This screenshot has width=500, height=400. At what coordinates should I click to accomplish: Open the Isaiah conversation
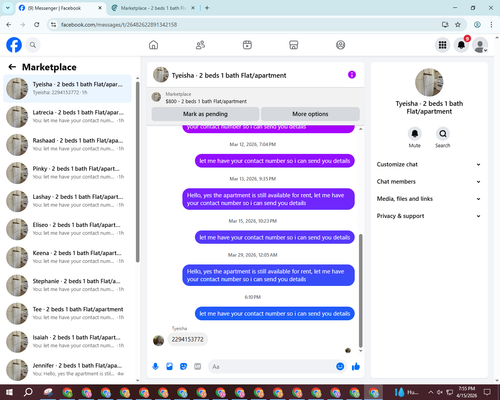pyautogui.click(x=68, y=342)
